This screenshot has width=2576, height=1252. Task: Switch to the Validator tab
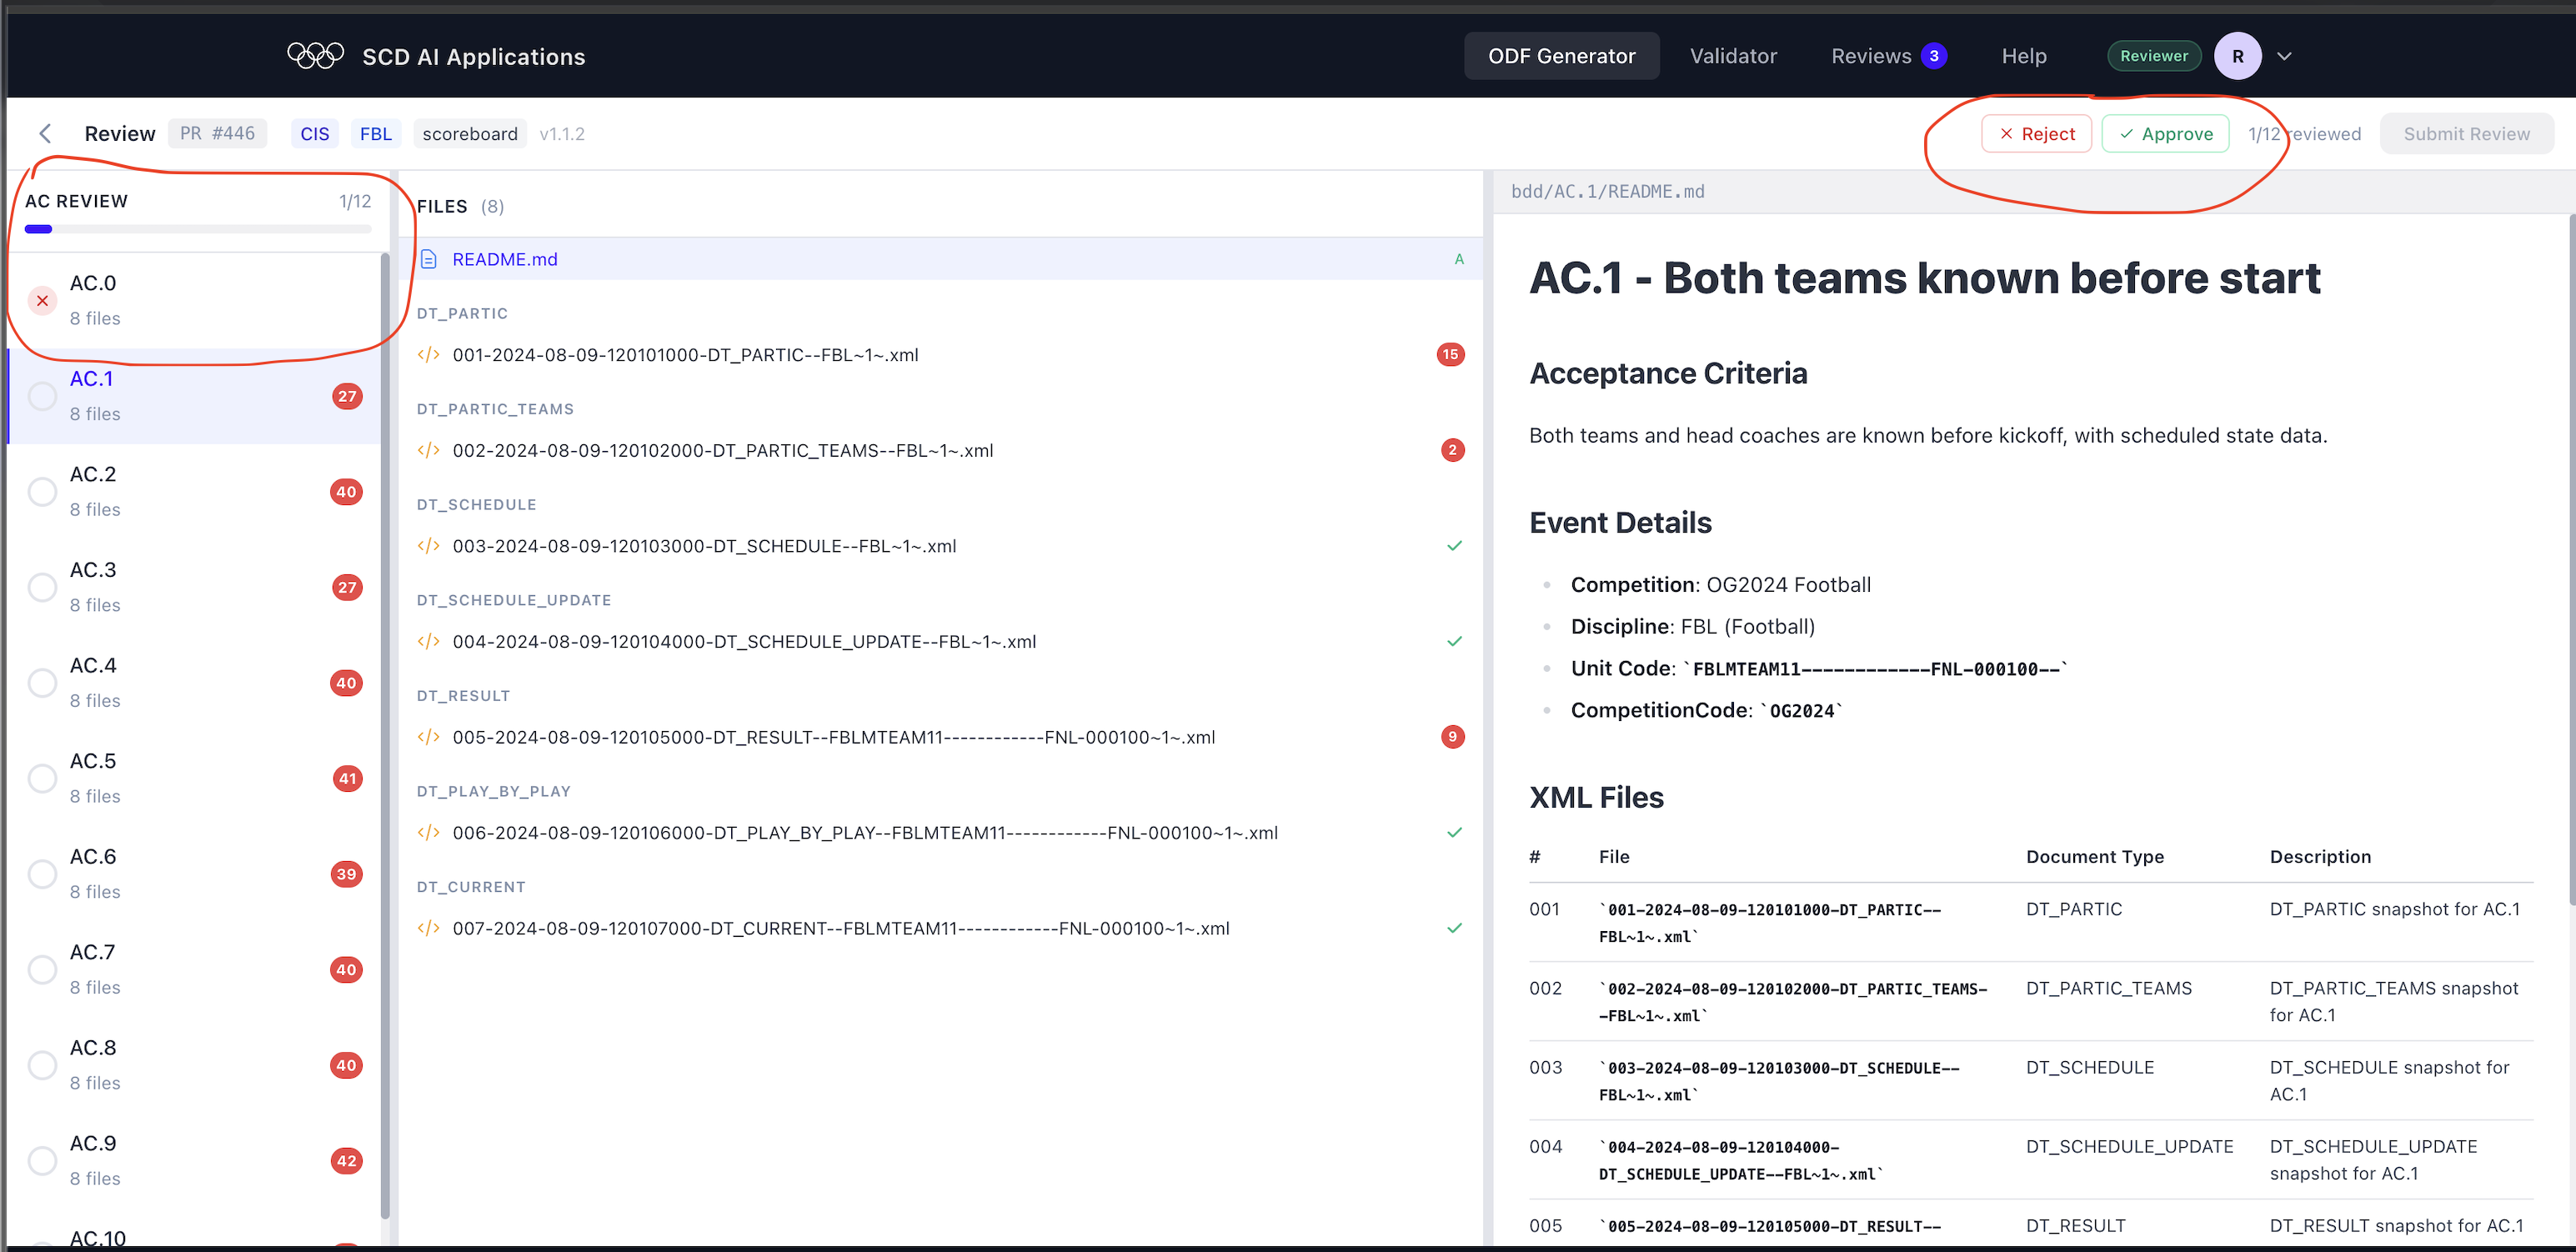coord(1733,56)
